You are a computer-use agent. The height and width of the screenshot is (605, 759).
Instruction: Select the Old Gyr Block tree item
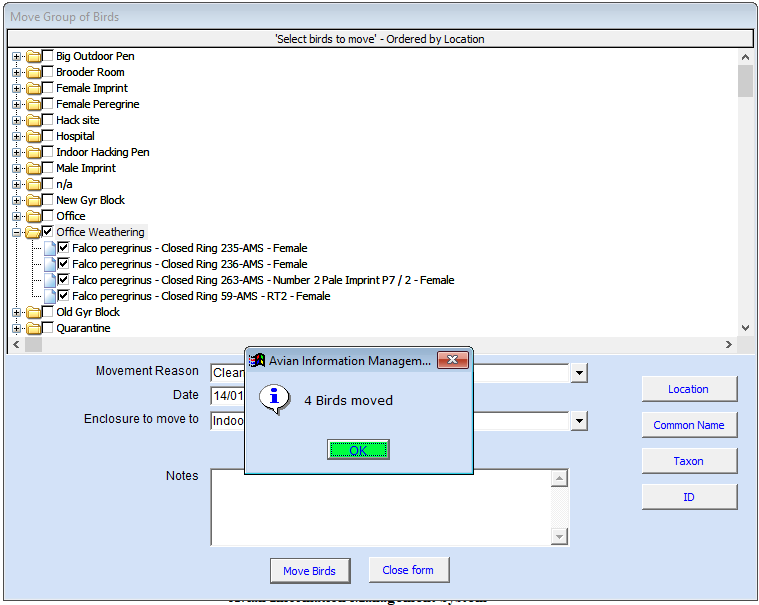(88, 312)
